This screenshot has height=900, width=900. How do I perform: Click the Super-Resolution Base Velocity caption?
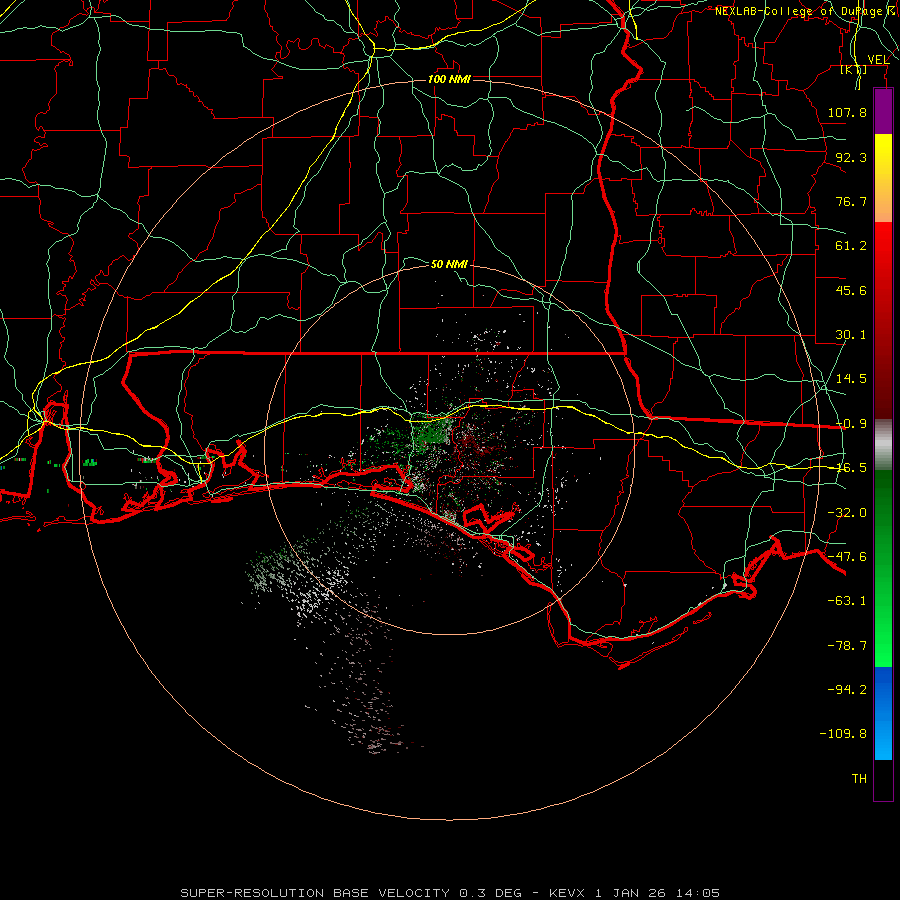click(x=449, y=893)
